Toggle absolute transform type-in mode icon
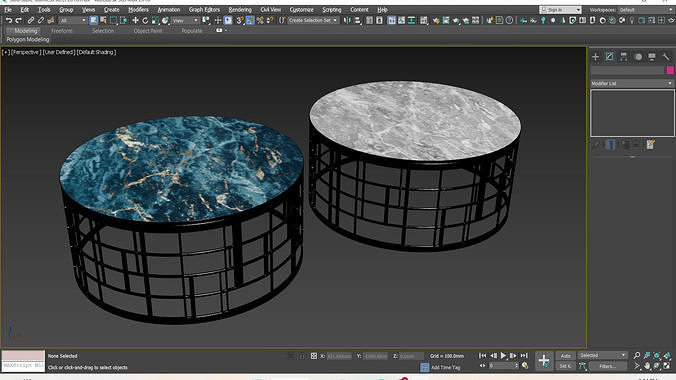676x380 pixels. [x=313, y=356]
